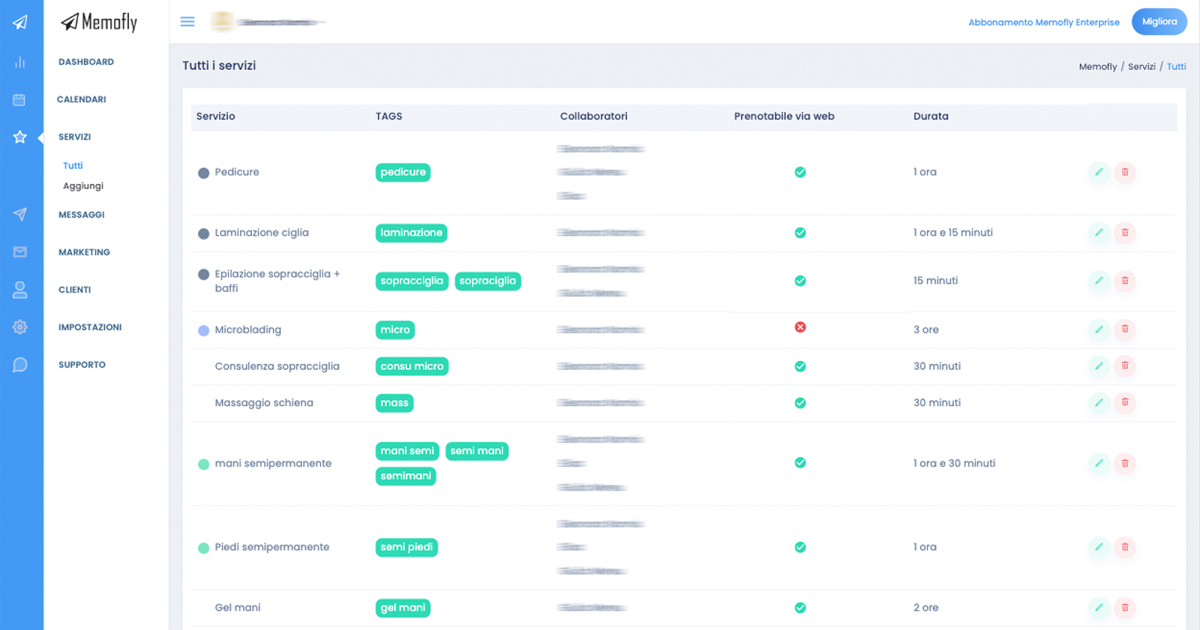Click the envelope marketing sidebar icon
Screen dimensions: 1200x630
(x=20, y=252)
